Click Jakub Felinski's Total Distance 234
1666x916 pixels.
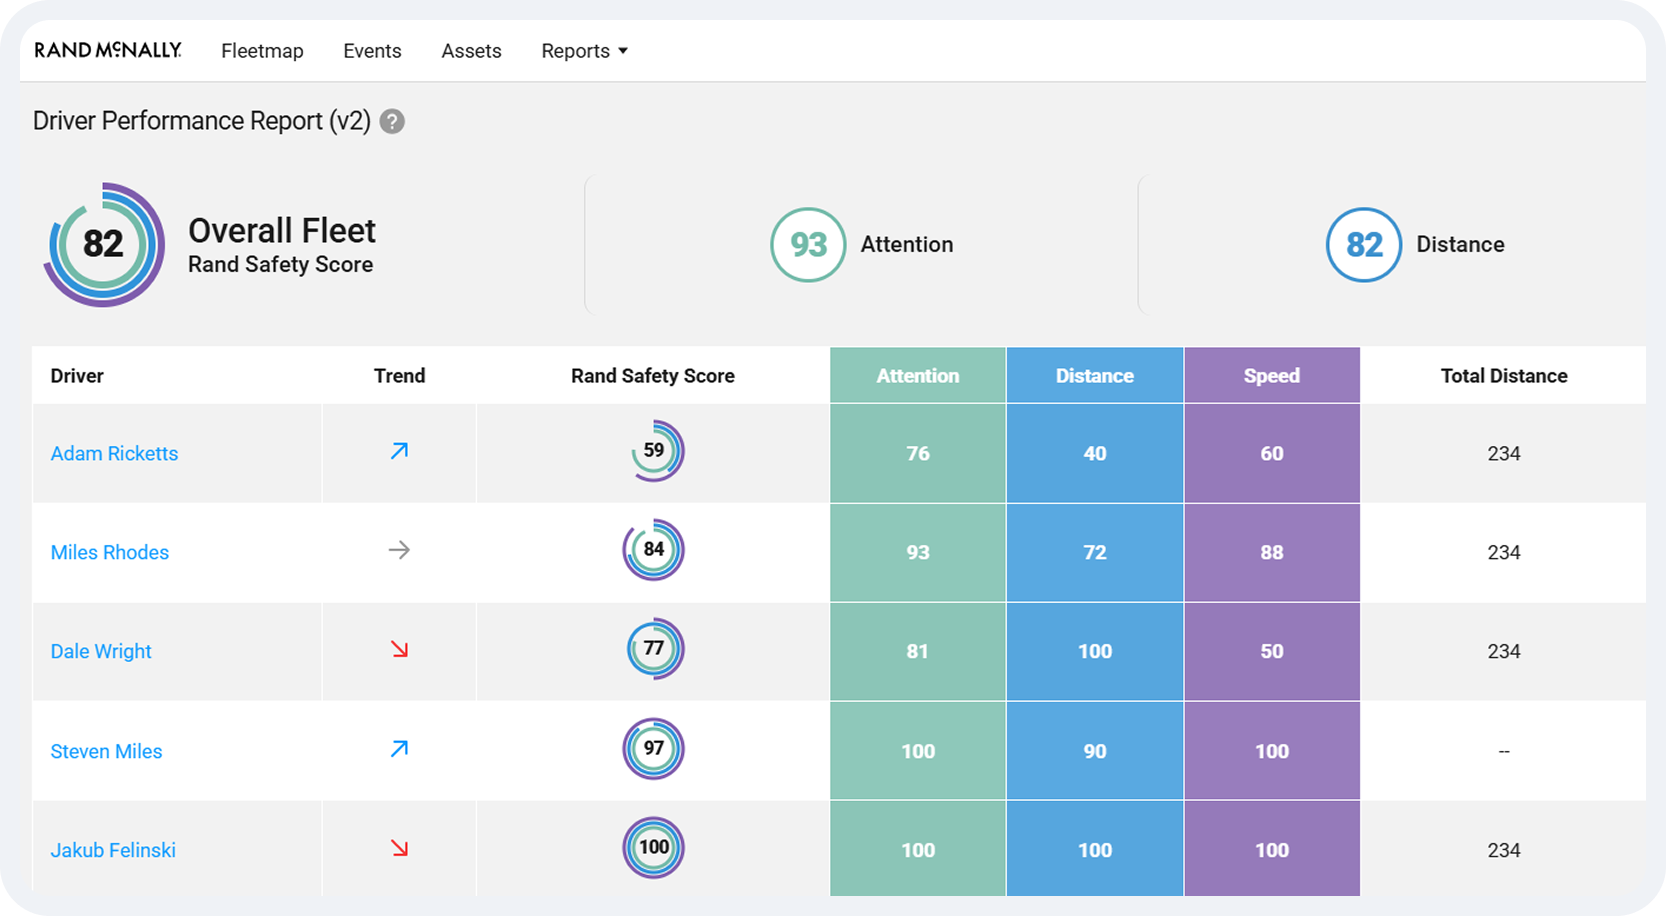tap(1504, 850)
